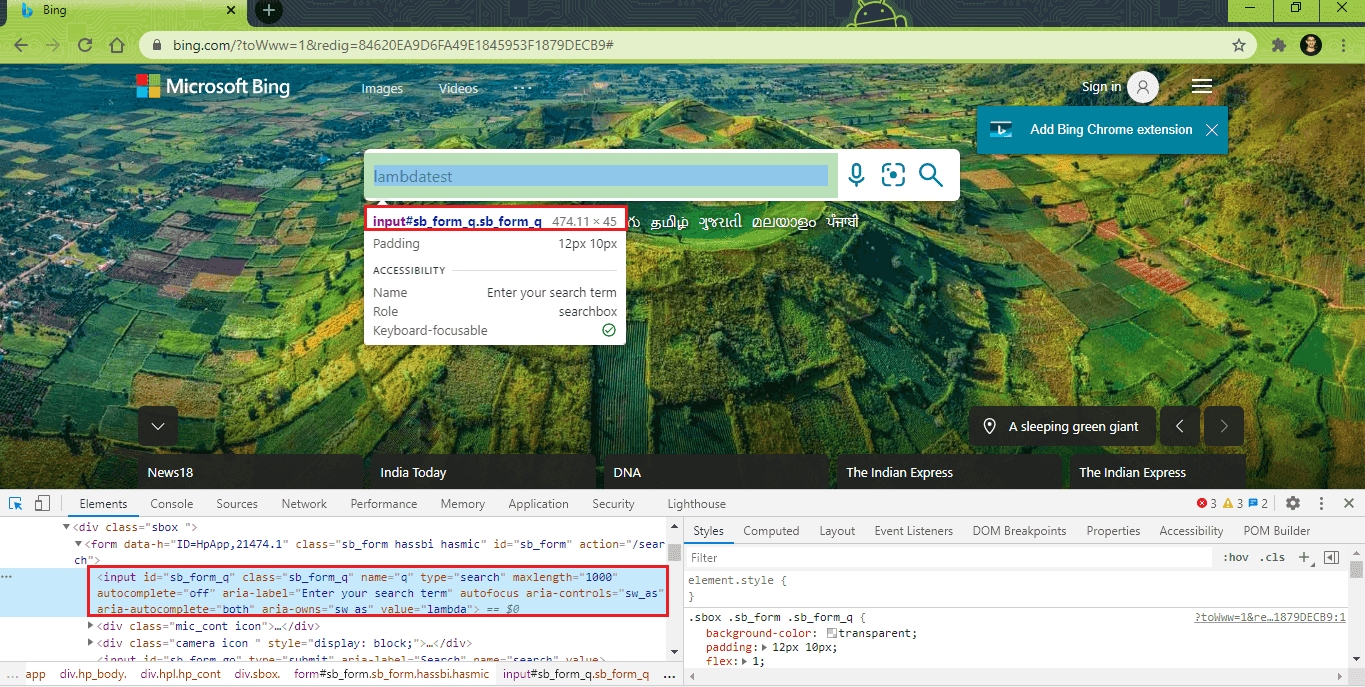Open the Network tab
The image size is (1365, 687).
pyautogui.click(x=304, y=504)
